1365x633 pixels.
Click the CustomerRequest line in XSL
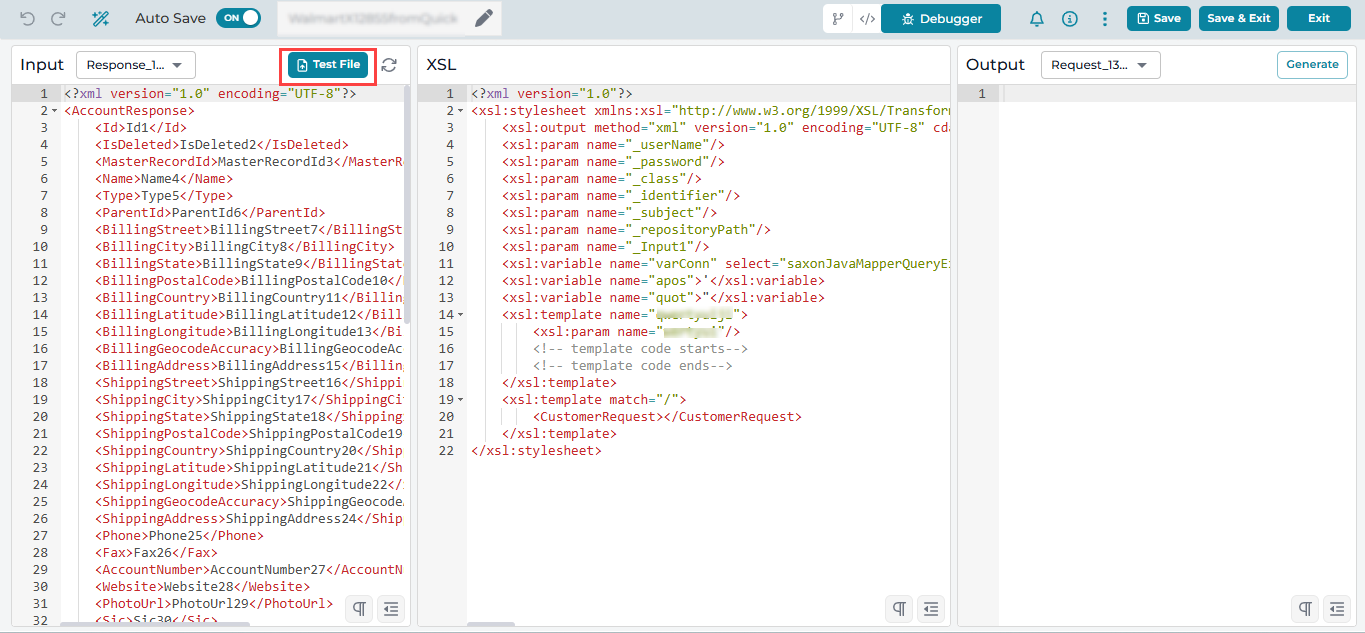667,417
